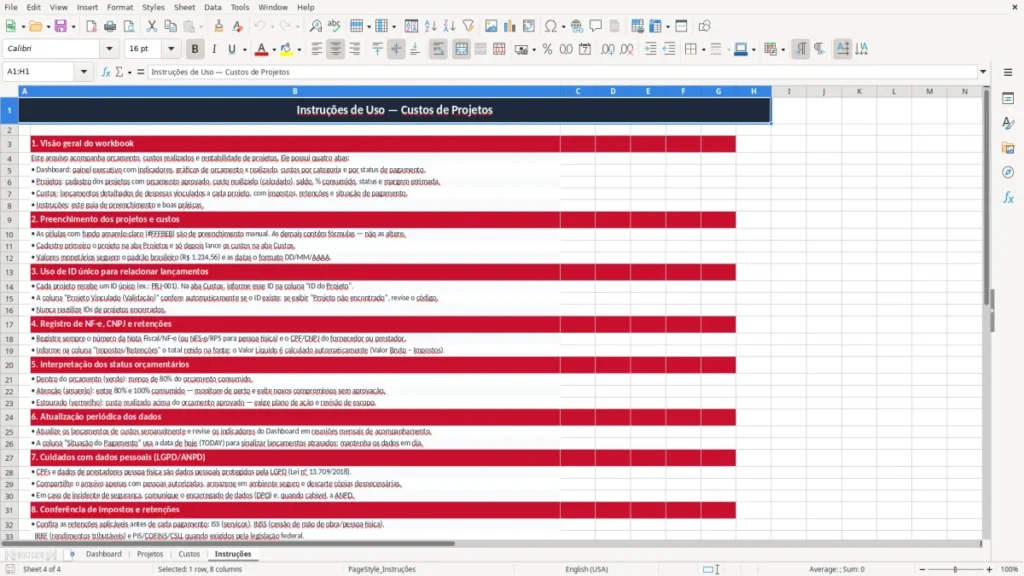
Task: Click Font color red A swatch
Action: click(261, 49)
